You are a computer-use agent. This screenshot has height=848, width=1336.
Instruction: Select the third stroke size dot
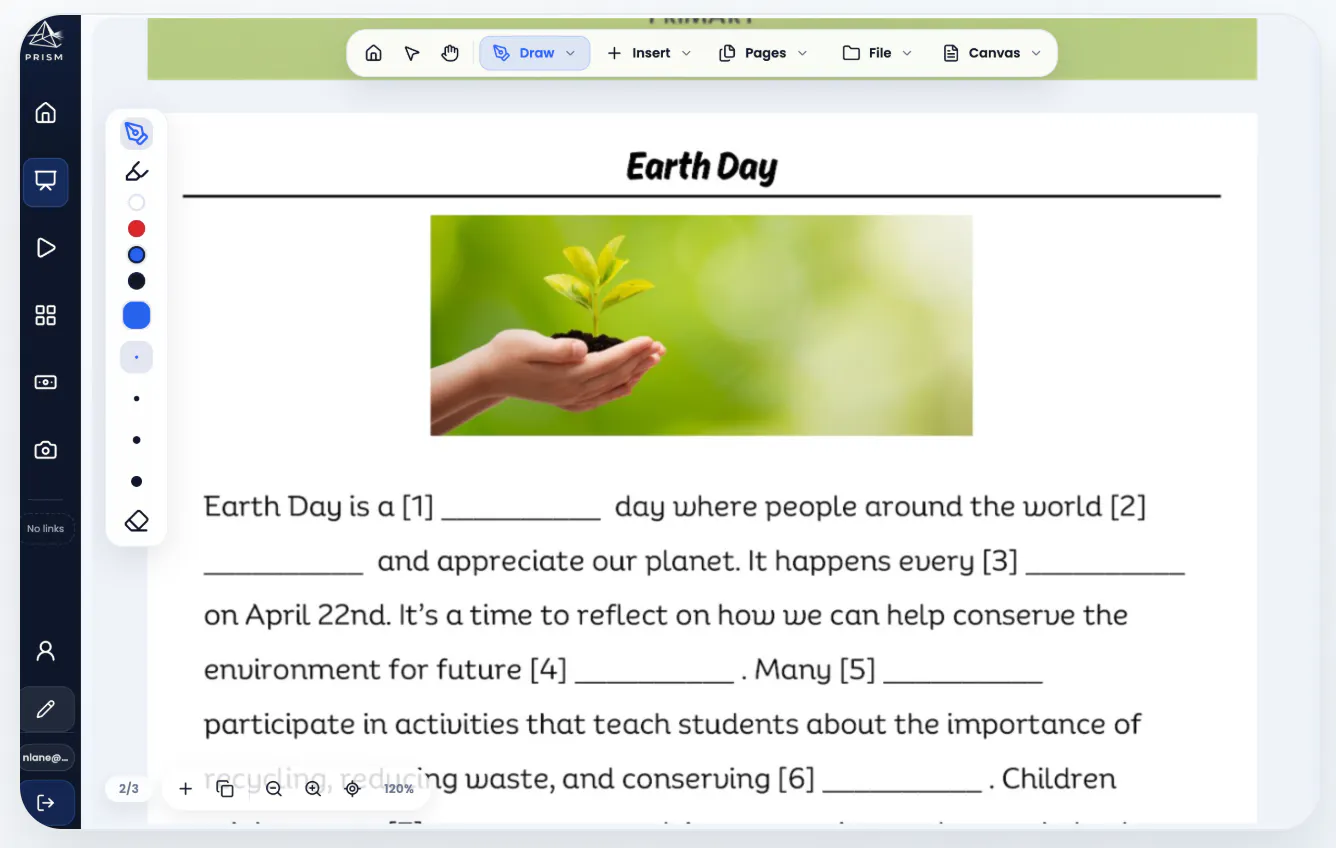(x=137, y=440)
